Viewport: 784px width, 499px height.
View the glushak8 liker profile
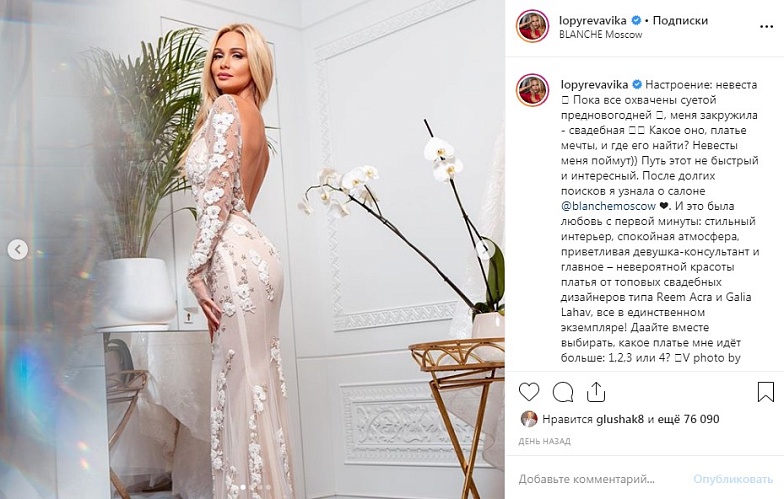pos(620,419)
